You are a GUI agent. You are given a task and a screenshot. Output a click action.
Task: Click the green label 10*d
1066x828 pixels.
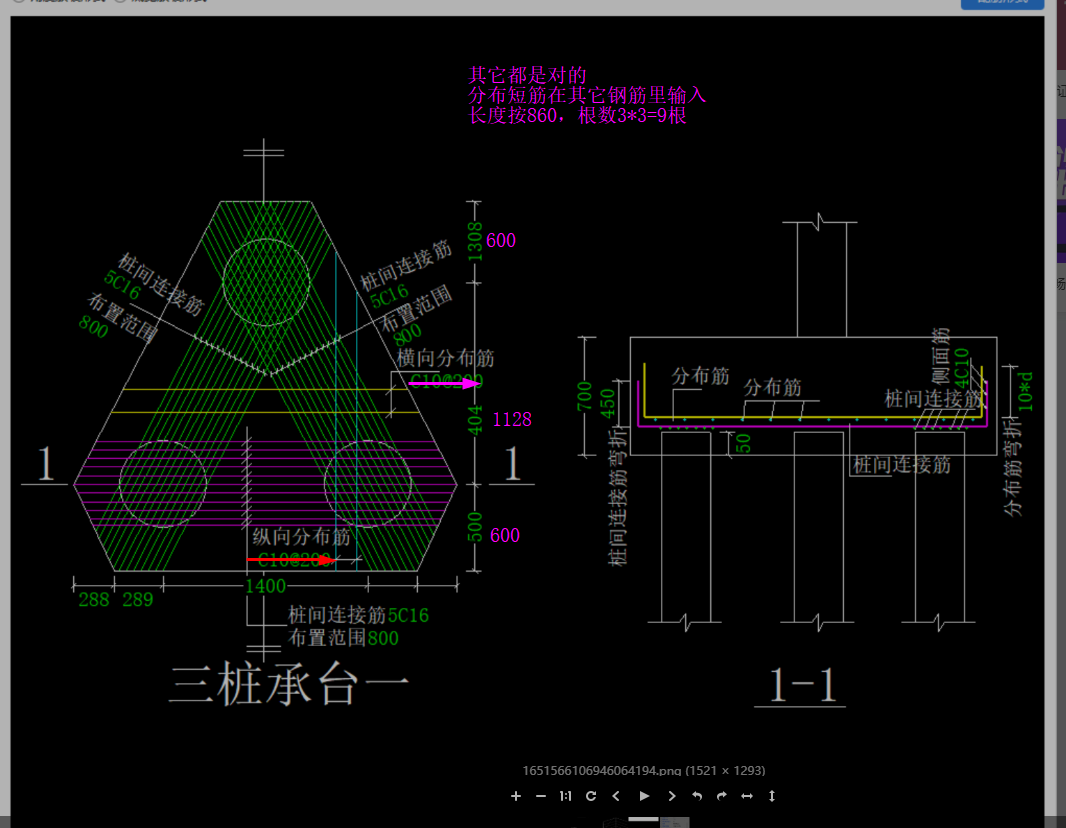pos(1025,392)
